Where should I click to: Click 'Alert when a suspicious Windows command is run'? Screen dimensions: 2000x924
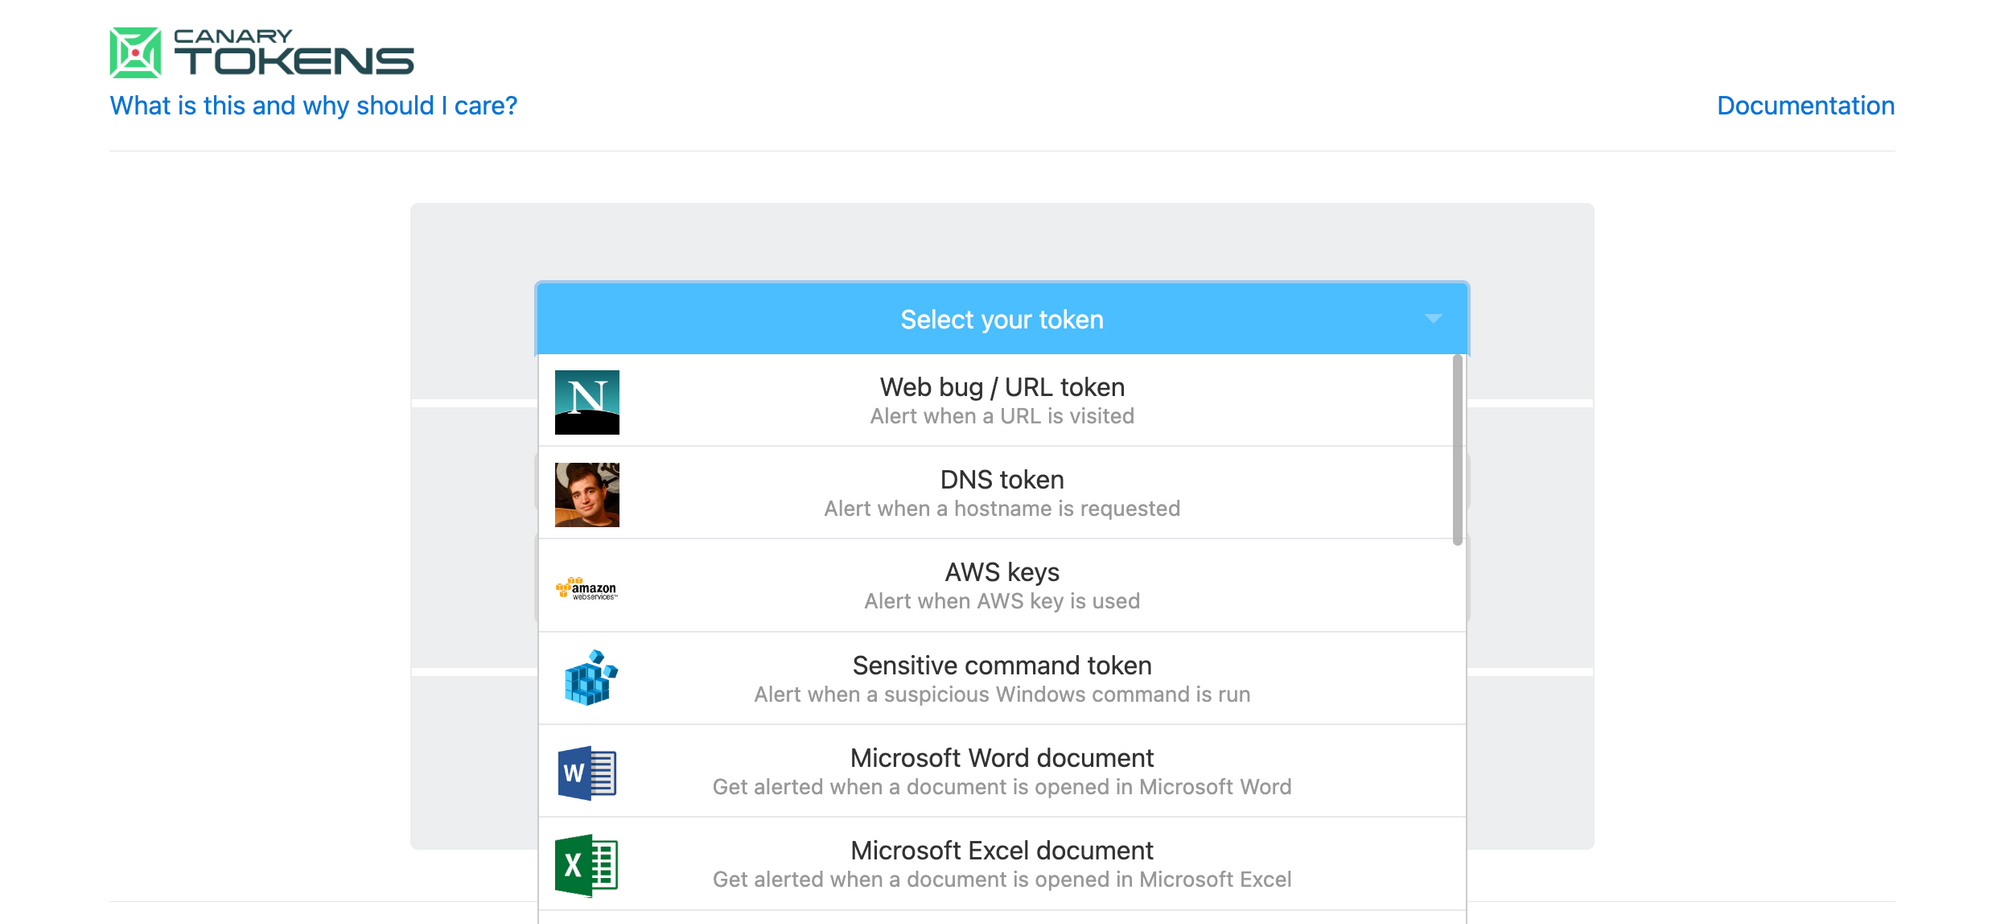(1002, 694)
